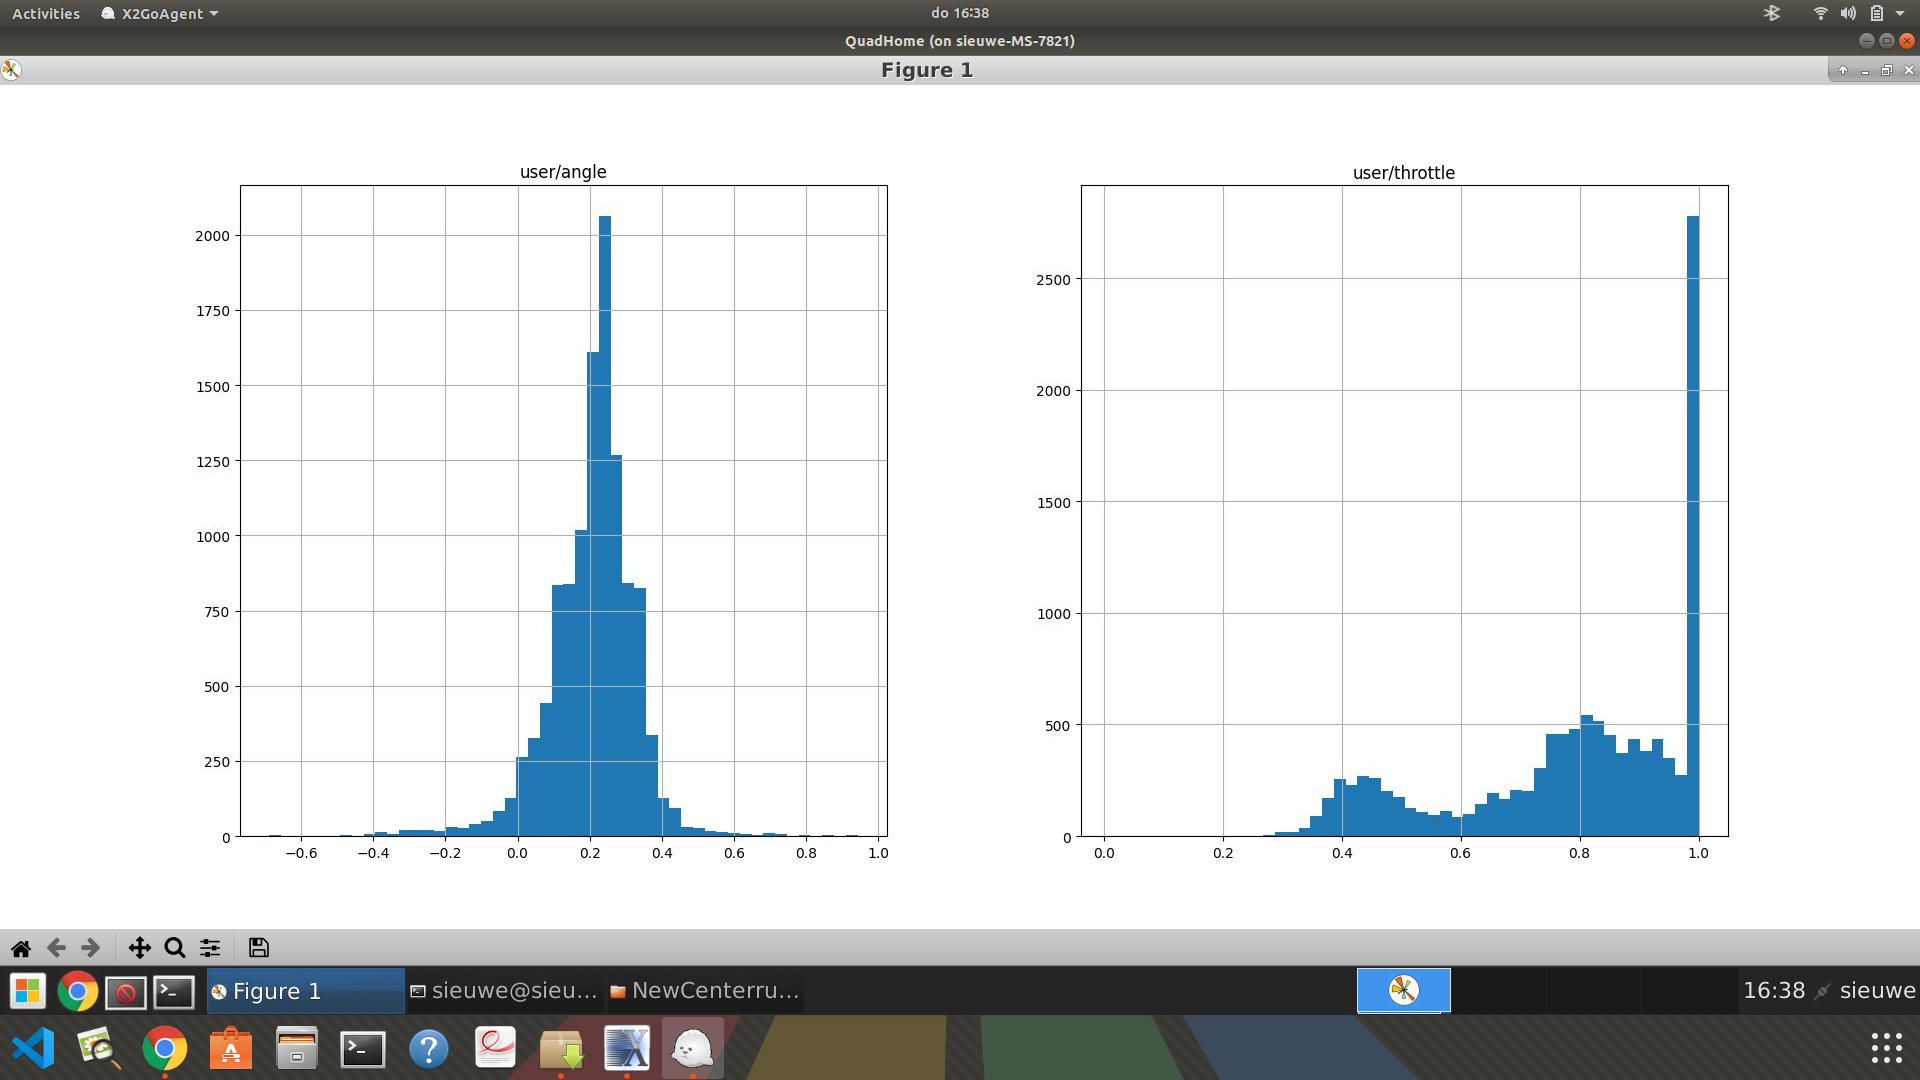Image resolution: width=1920 pixels, height=1080 pixels.
Task: Save the figure with the floppy icon
Action: pos(258,948)
